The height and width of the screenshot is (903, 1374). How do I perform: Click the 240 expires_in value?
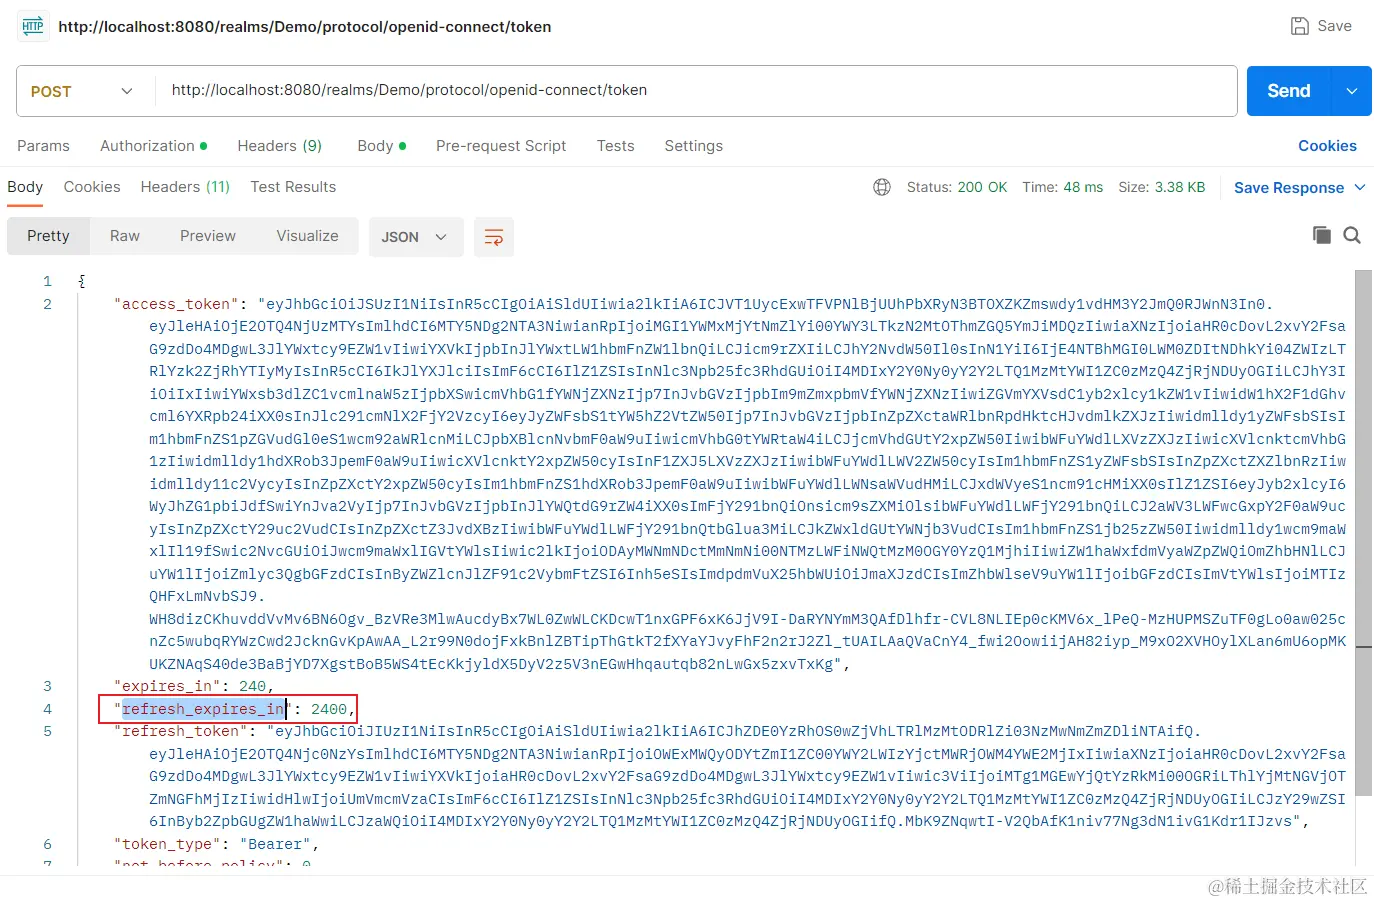tap(252, 686)
